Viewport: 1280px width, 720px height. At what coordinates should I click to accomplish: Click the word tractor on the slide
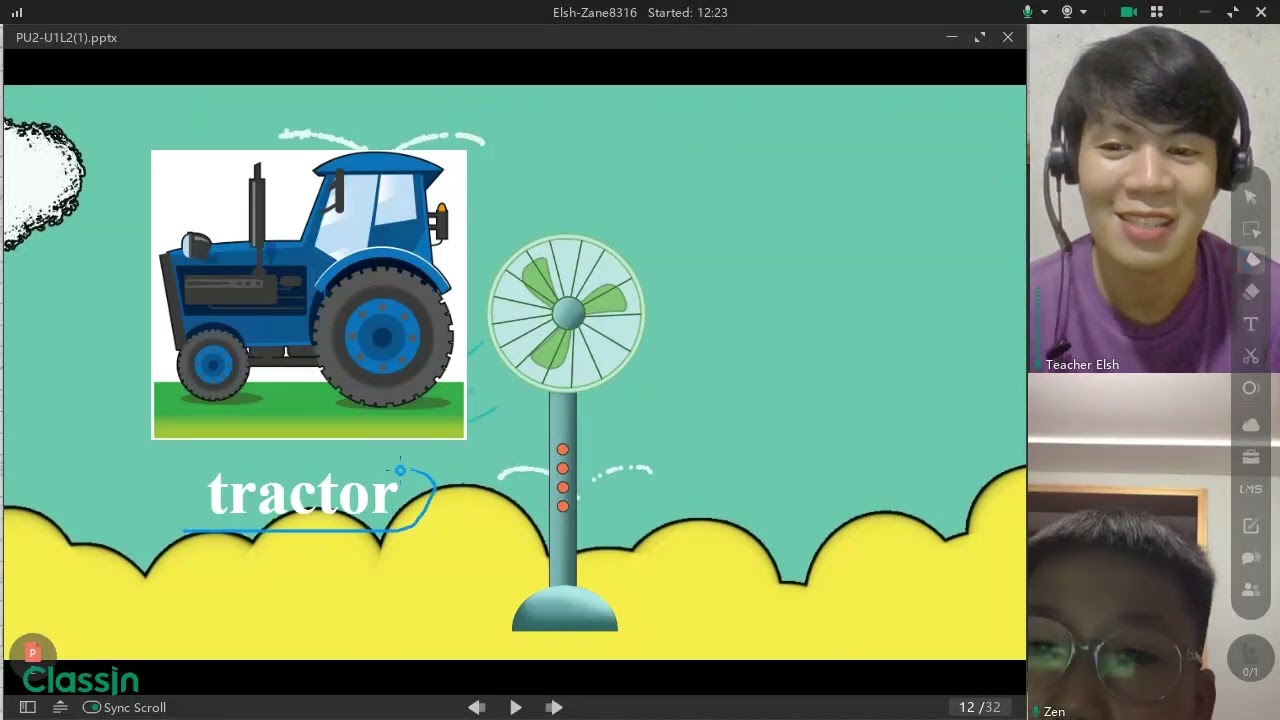[x=302, y=493]
